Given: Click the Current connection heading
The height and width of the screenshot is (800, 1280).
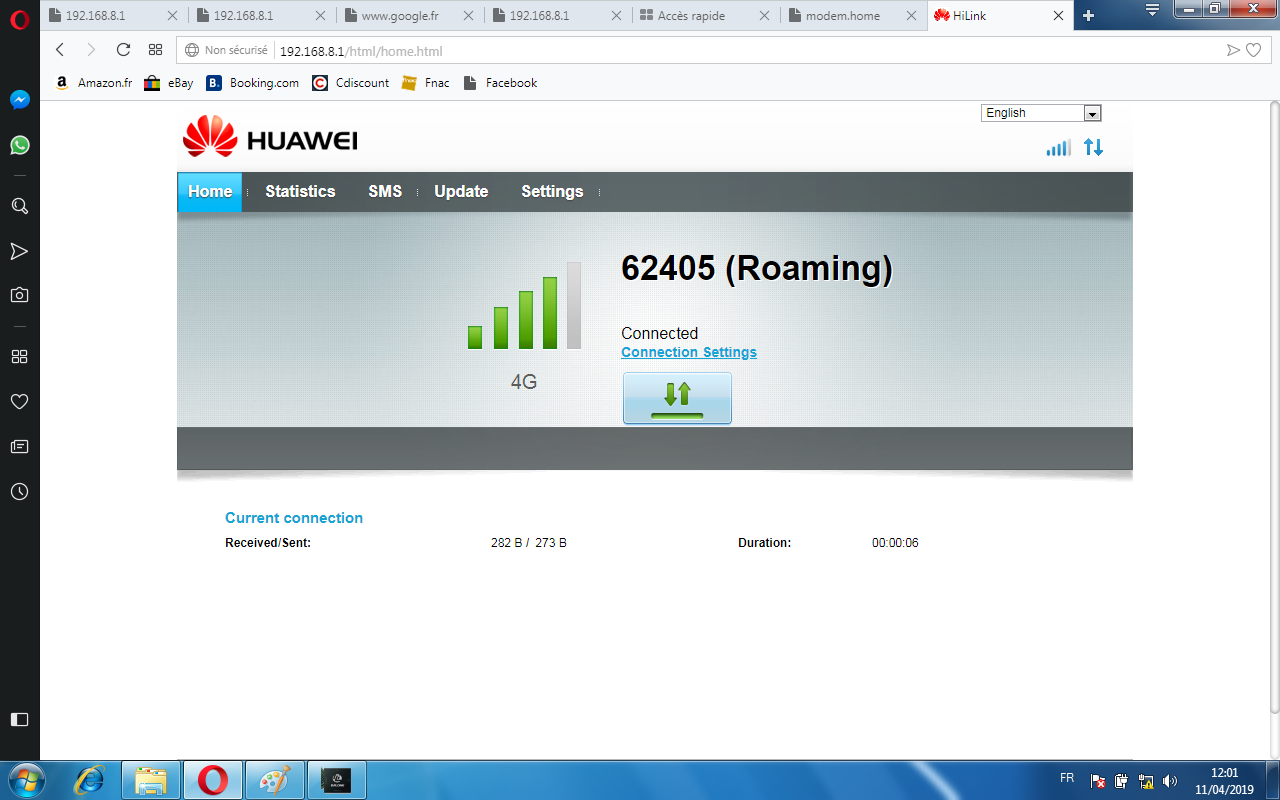Looking at the screenshot, I should pyautogui.click(x=294, y=518).
